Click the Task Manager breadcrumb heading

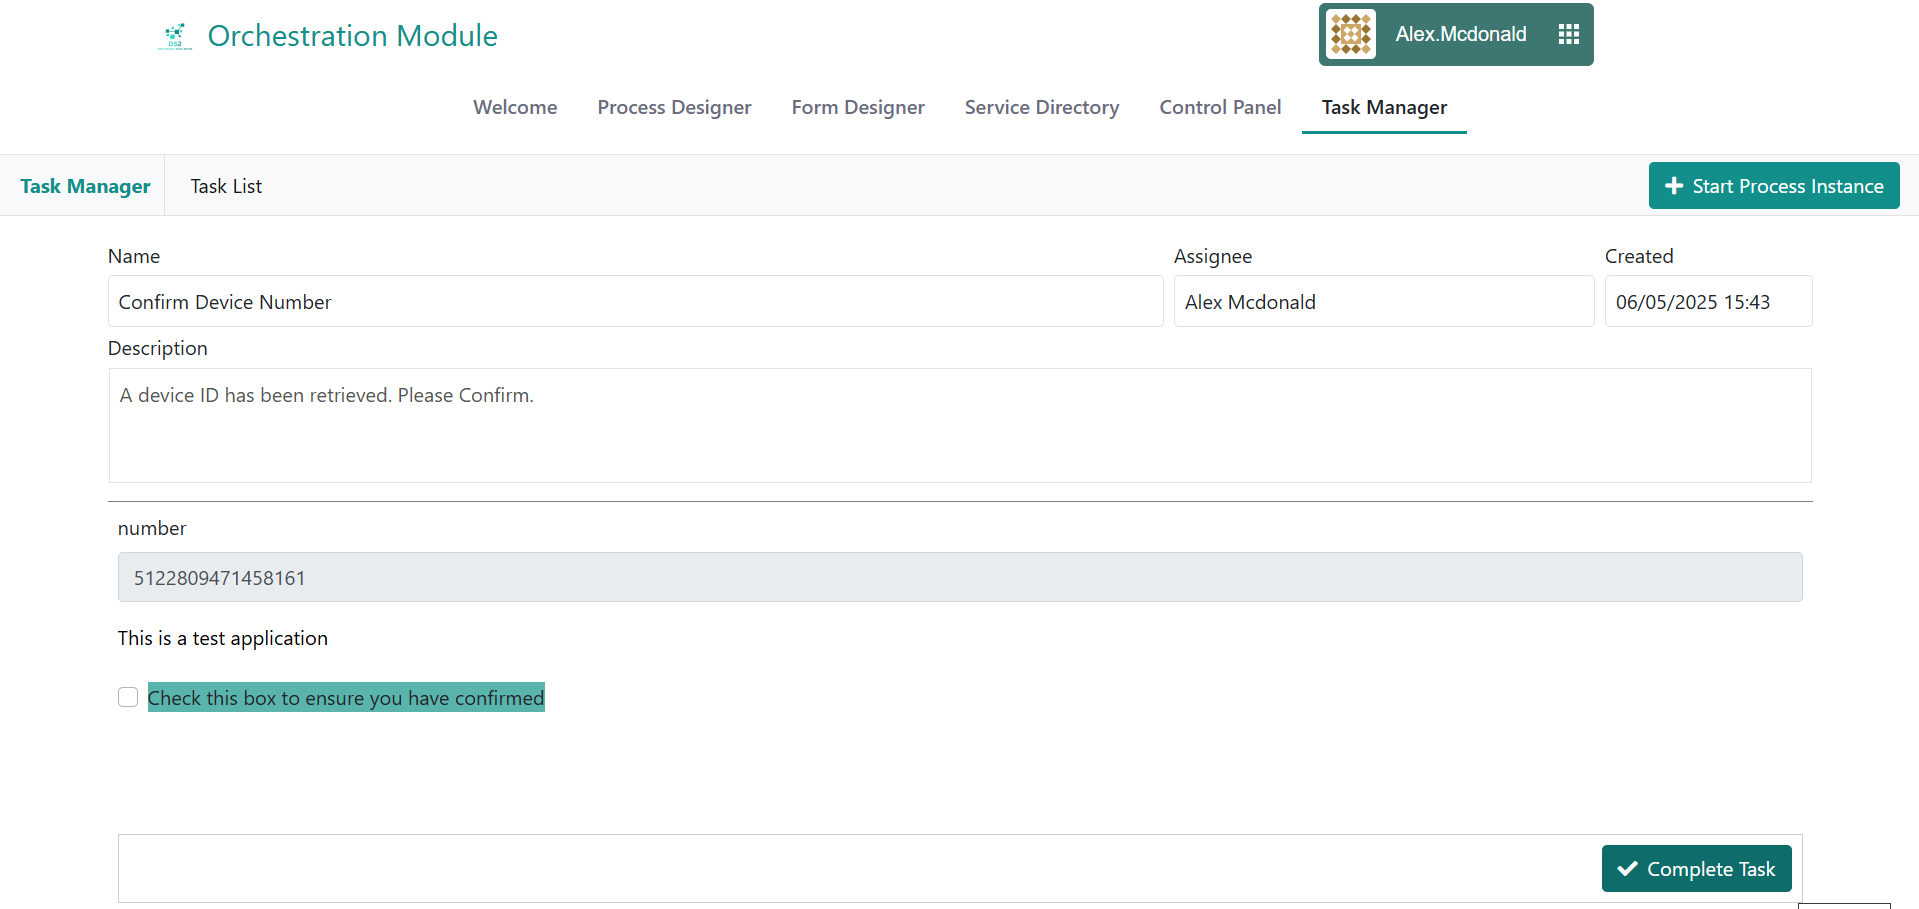coord(85,186)
